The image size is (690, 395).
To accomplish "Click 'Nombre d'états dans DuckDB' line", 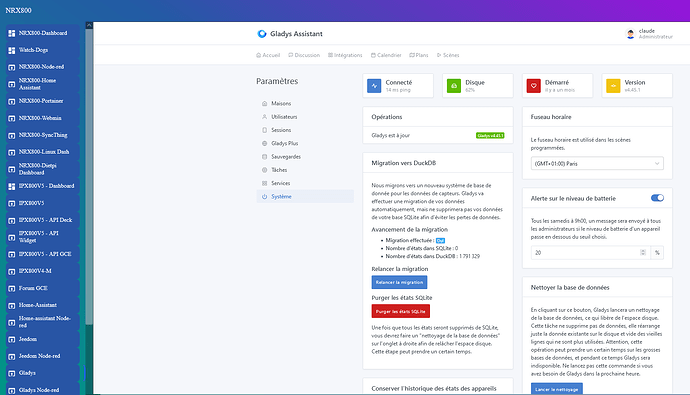I will click(433, 256).
